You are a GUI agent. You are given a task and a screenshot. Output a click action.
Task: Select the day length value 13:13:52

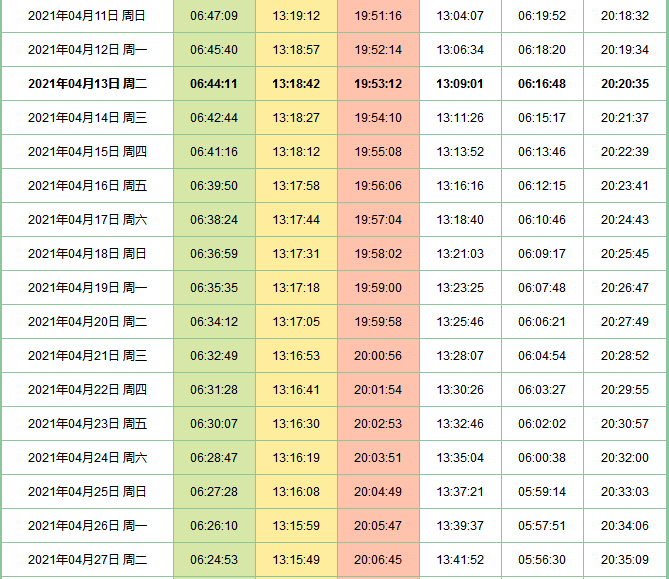point(460,152)
